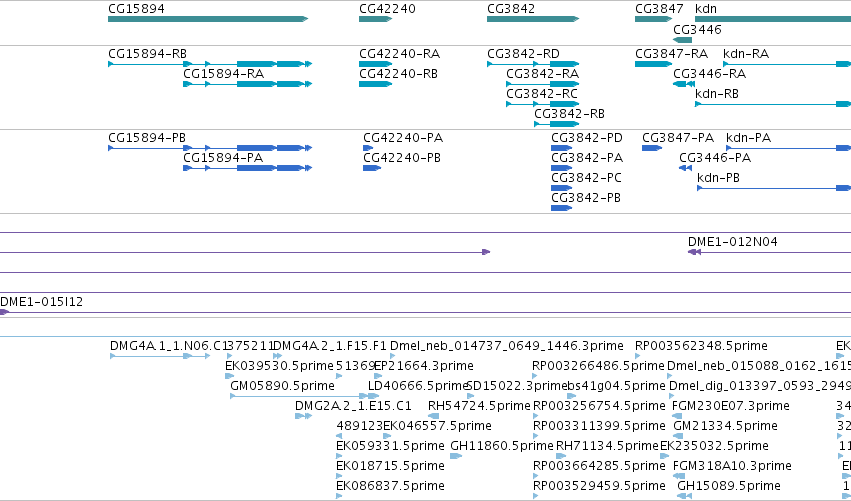The width and height of the screenshot is (851, 501).
Task: Open EST label 489123
Action: [360, 426]
